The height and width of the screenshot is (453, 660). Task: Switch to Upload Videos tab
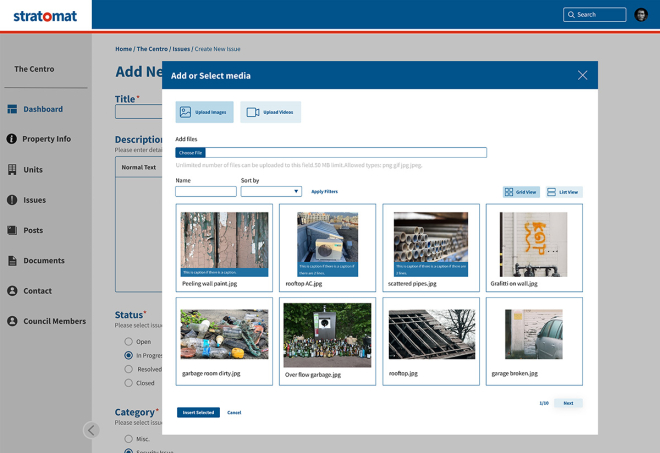point(271,112)
